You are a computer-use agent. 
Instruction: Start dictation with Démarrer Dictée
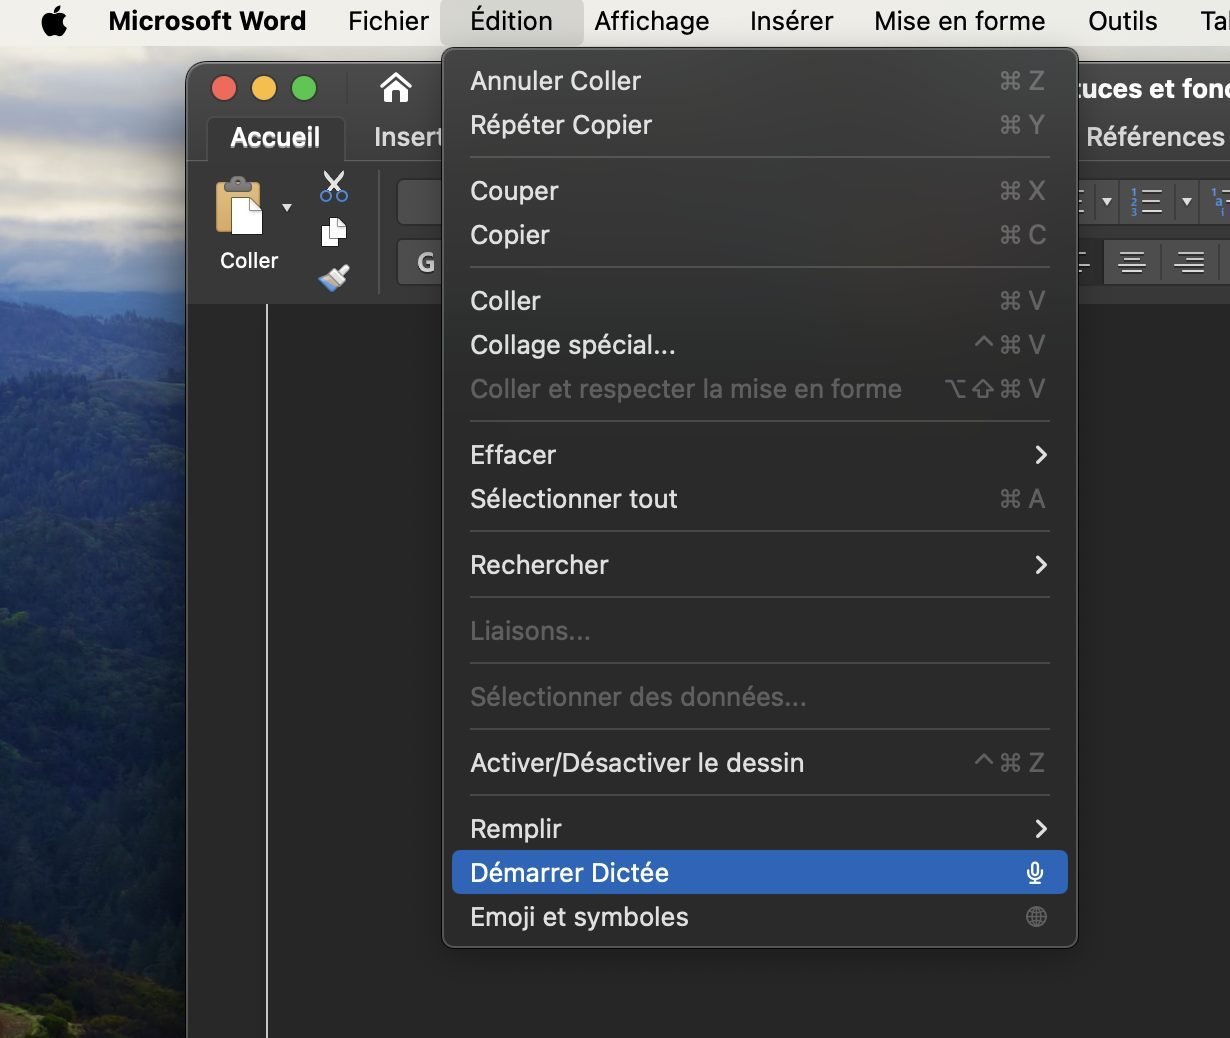click(759, 873)
